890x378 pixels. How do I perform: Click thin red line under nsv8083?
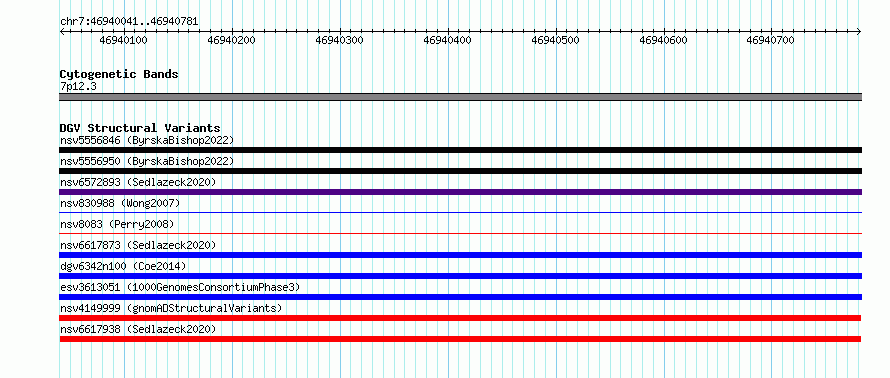click(460, 233)
